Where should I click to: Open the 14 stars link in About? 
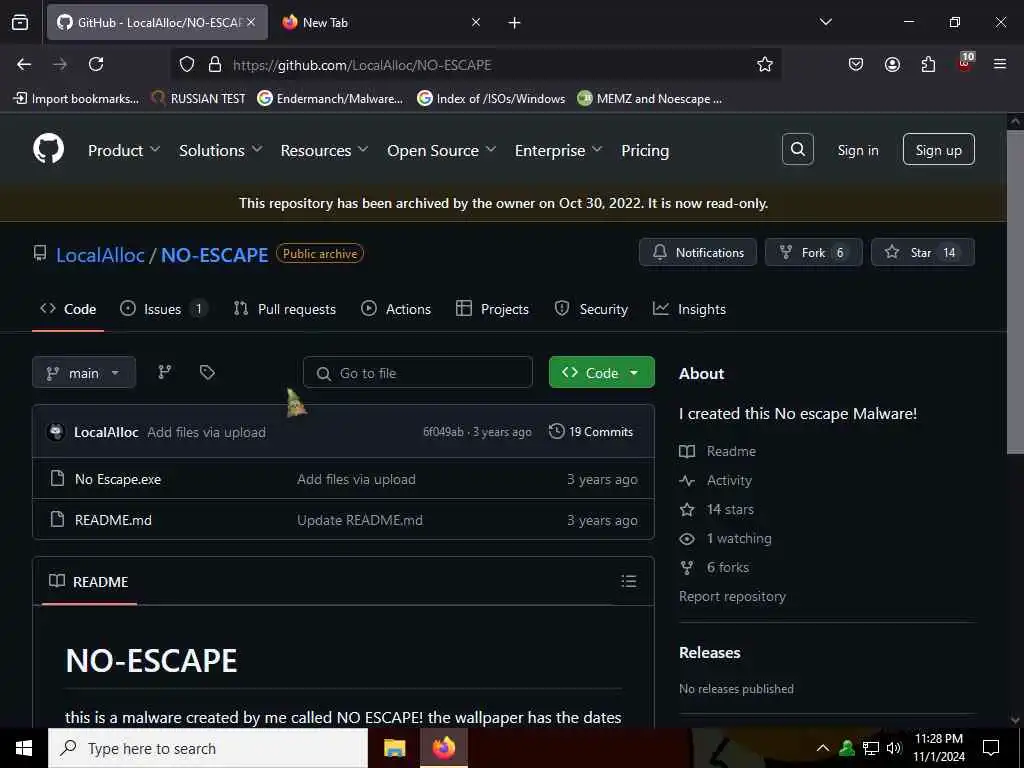pyautogui.click(x=729, y=509)
